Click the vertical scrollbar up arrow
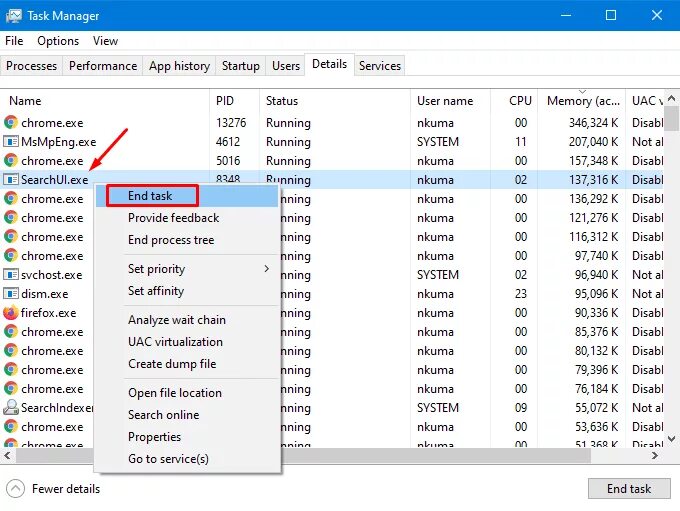This screenshot has width=680, height=511. [x=671, y=98]
